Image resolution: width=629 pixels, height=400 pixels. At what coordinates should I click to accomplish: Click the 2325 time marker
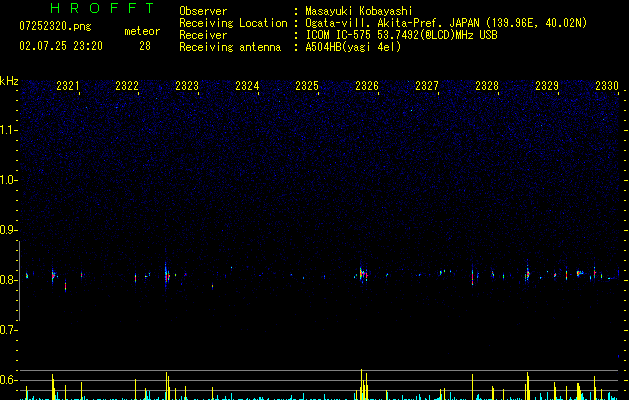tap(307, 86)
